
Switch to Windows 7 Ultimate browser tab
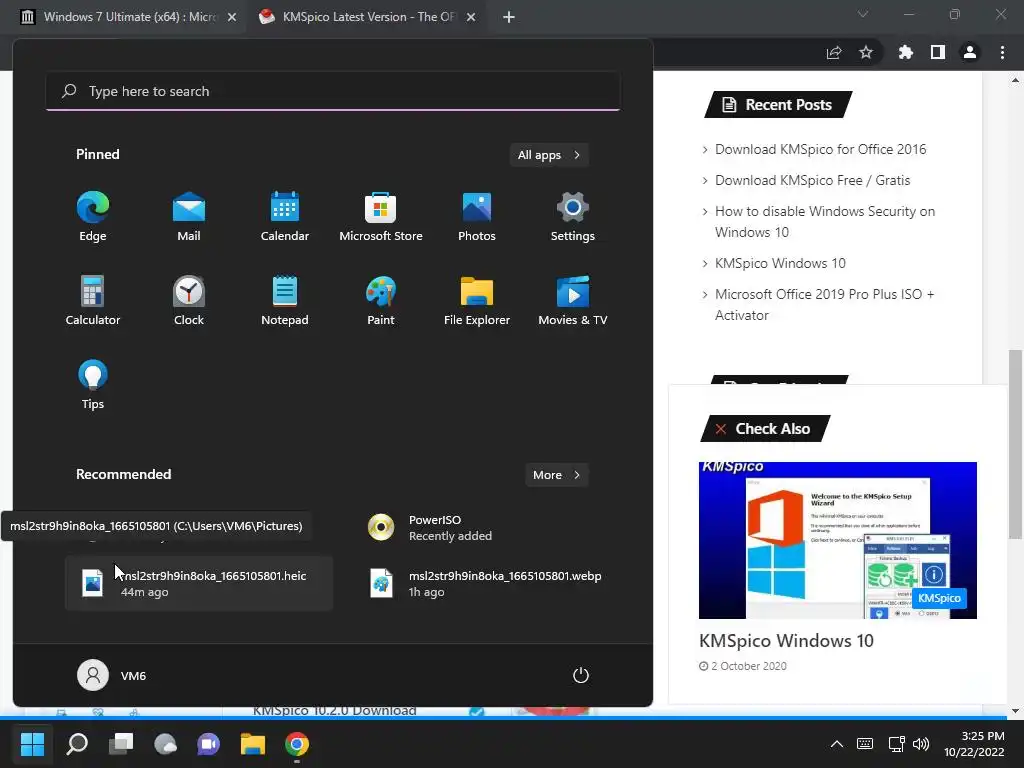pyautogui.click(x=129, y=17)
